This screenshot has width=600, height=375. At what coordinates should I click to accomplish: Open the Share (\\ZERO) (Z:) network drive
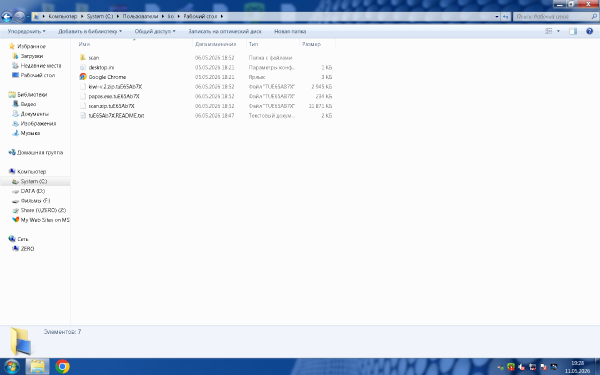(43, 210)
